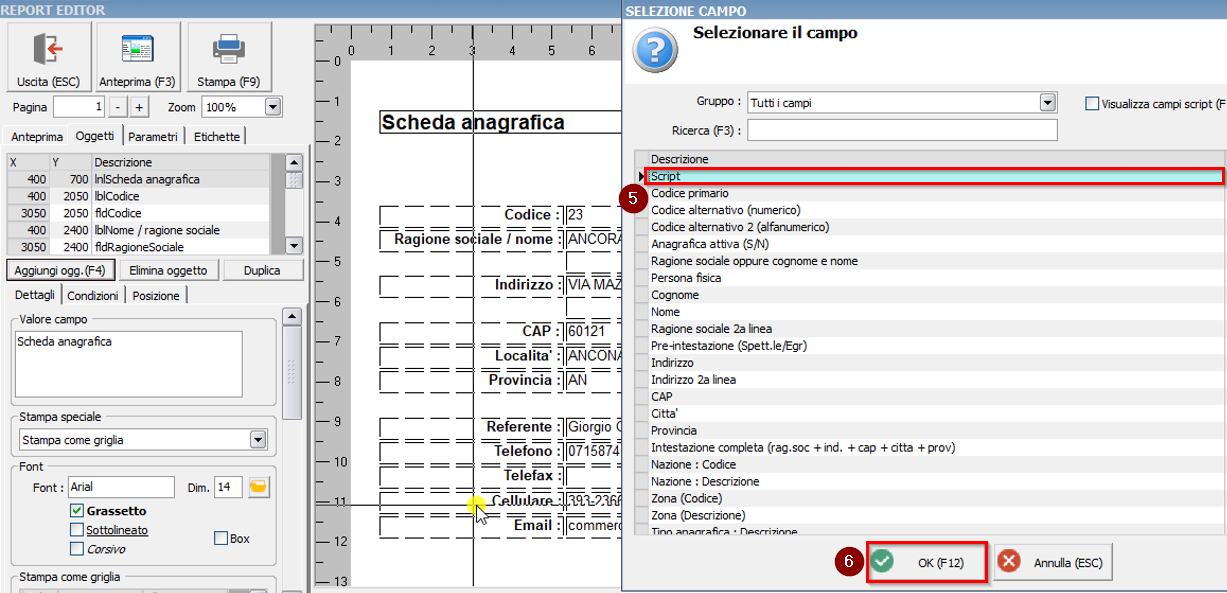Open font picker folder icon
This screenshot has height=593, width=1227.
[259, 487]
